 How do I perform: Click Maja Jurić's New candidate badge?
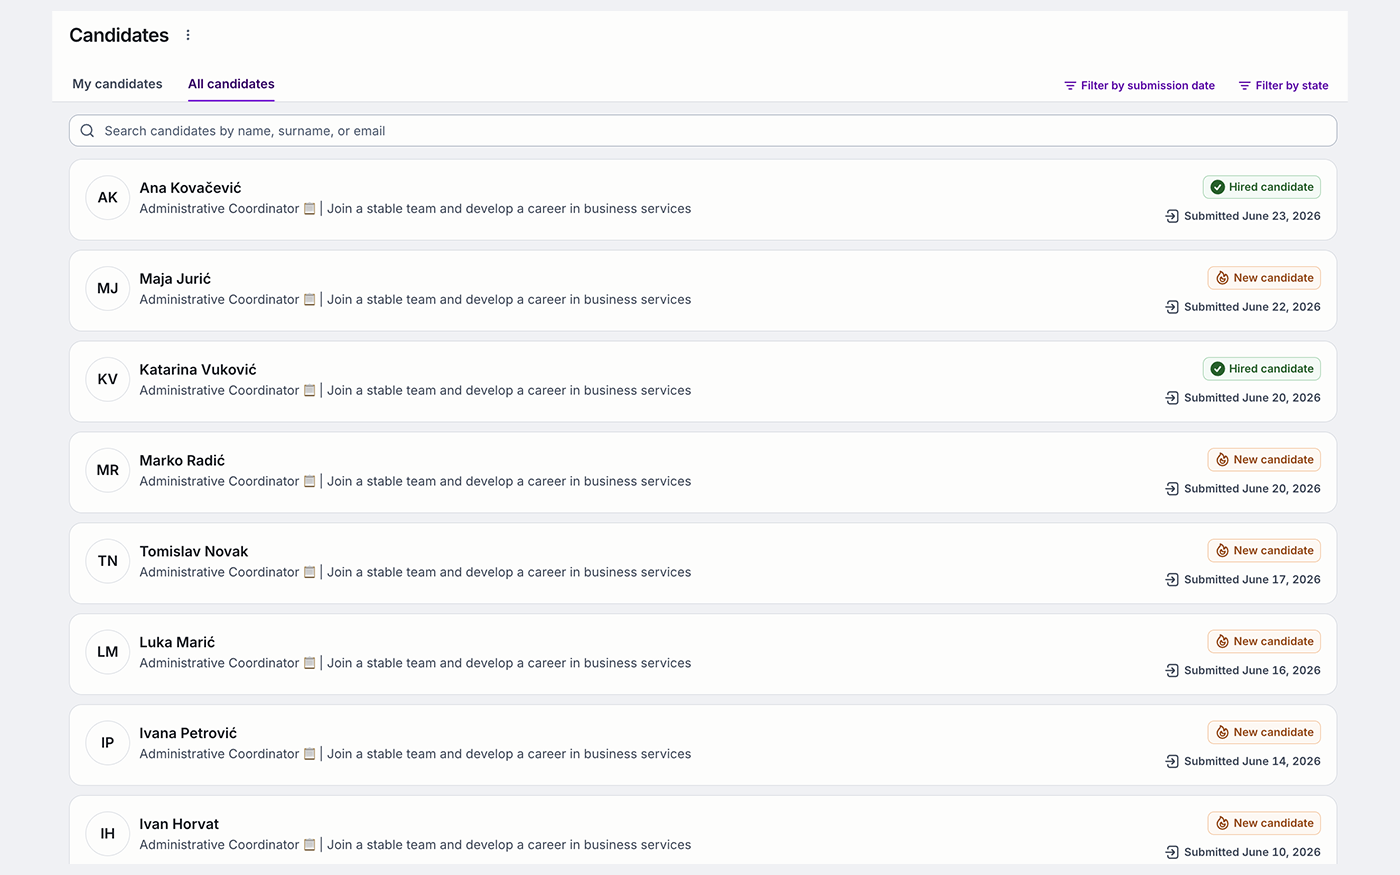point(1264,278)
